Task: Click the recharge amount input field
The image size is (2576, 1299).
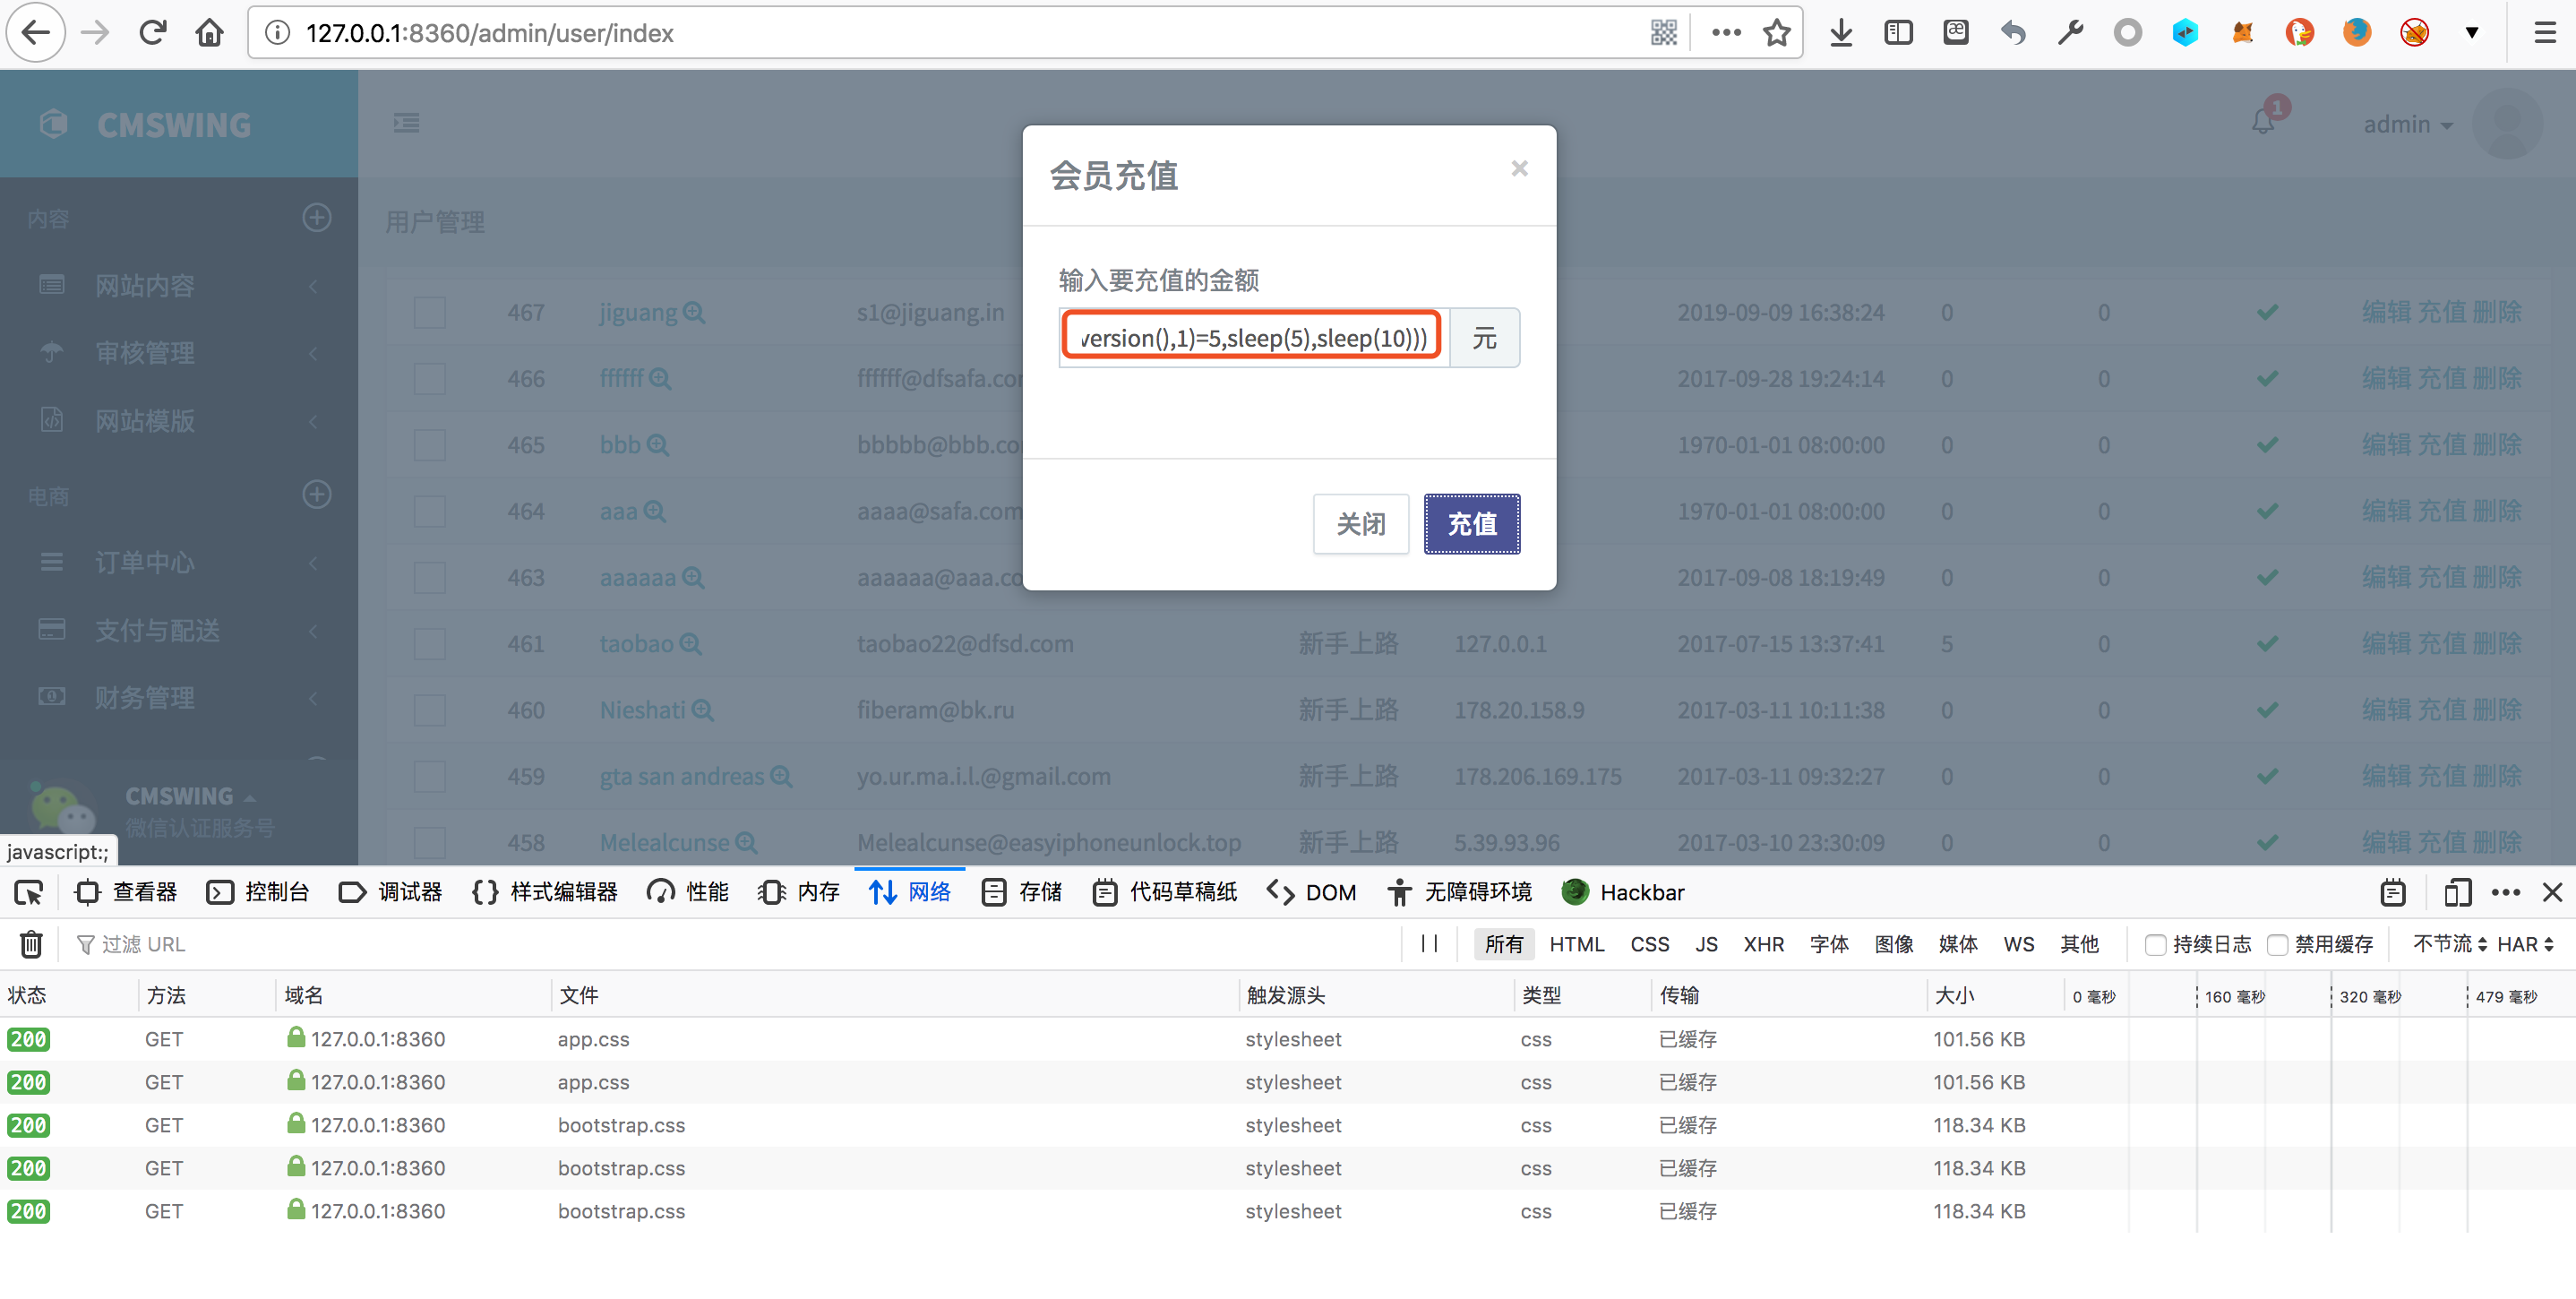Action: tap(1252, 338)
